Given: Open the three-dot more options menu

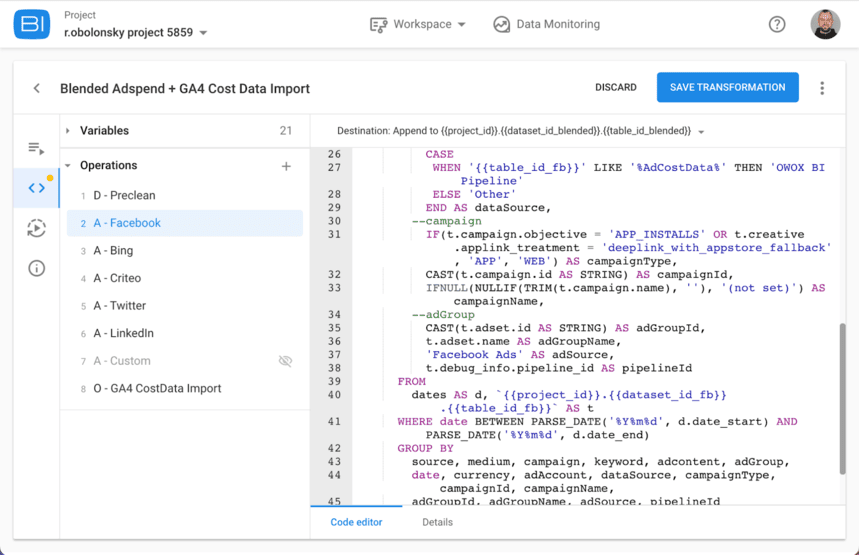Looking at the screenshot, I should point(822,88).
